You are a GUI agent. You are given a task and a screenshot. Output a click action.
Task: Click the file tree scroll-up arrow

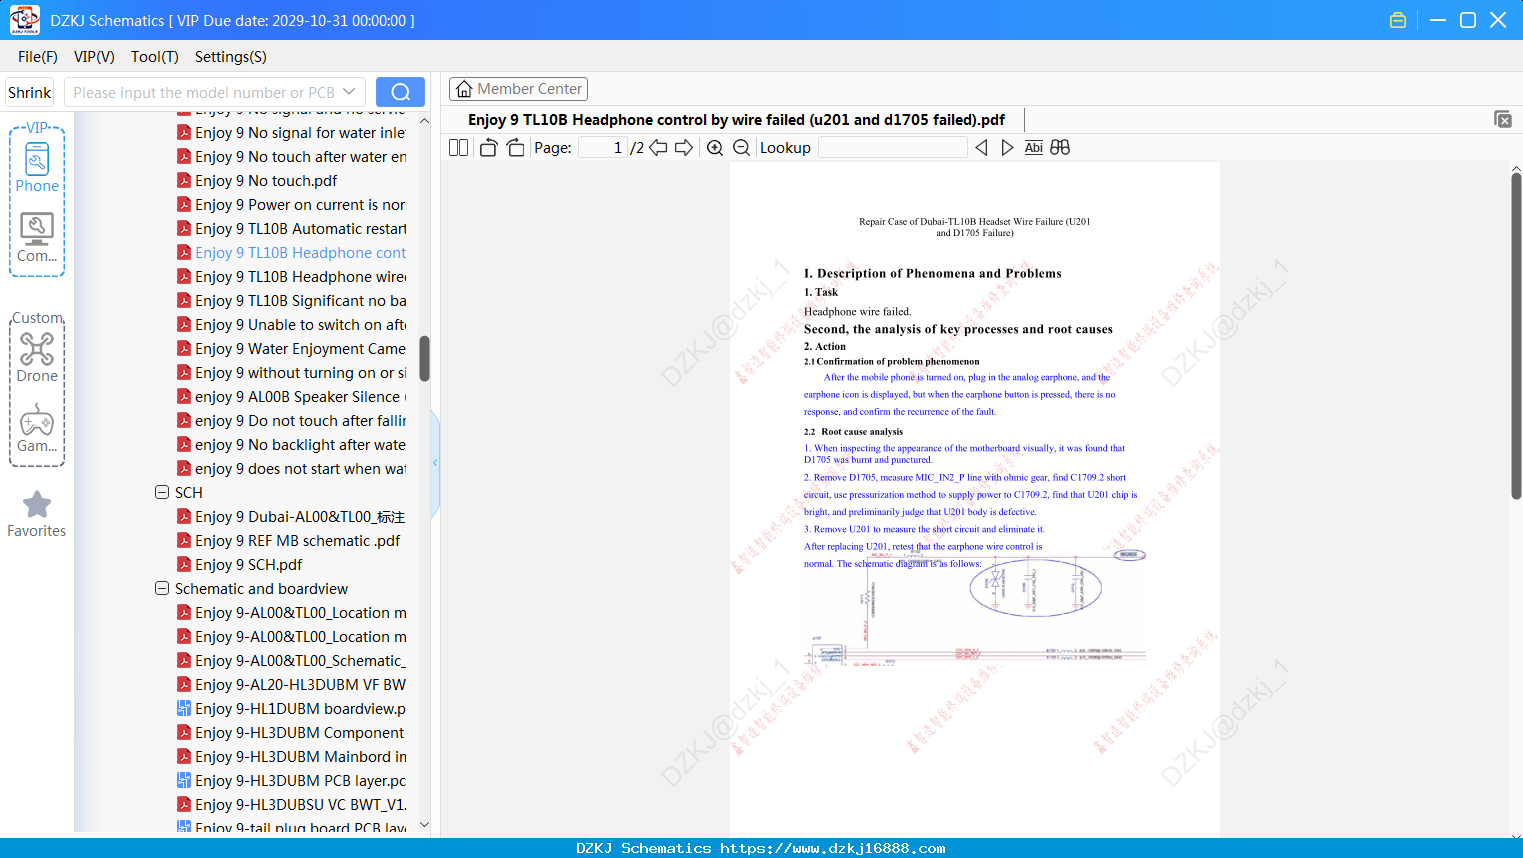coord(424,120)
